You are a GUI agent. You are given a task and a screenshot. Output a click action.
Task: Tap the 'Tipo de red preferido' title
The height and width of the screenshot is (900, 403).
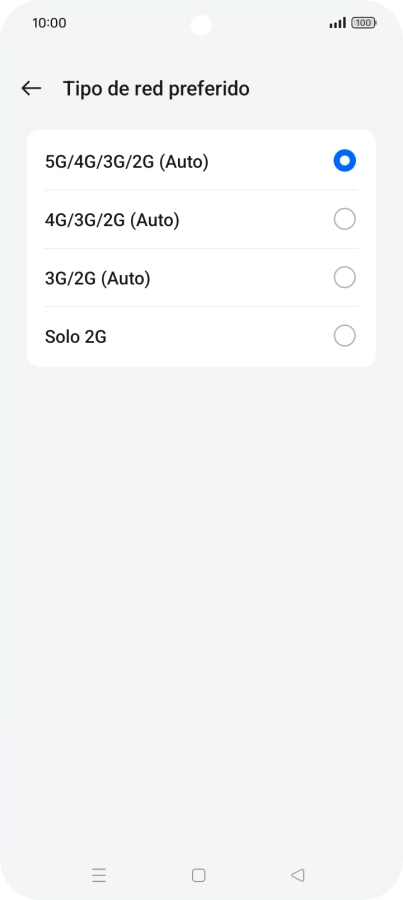[156, 89]
